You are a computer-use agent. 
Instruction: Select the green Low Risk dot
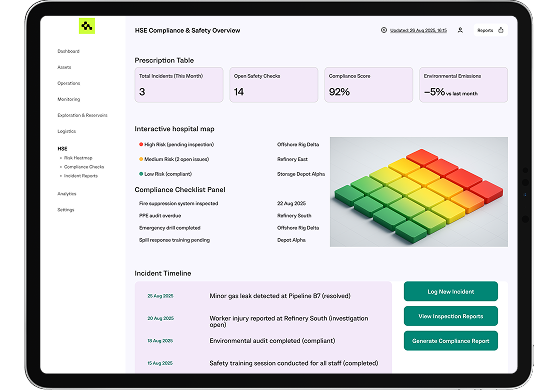tap(141, 174)
